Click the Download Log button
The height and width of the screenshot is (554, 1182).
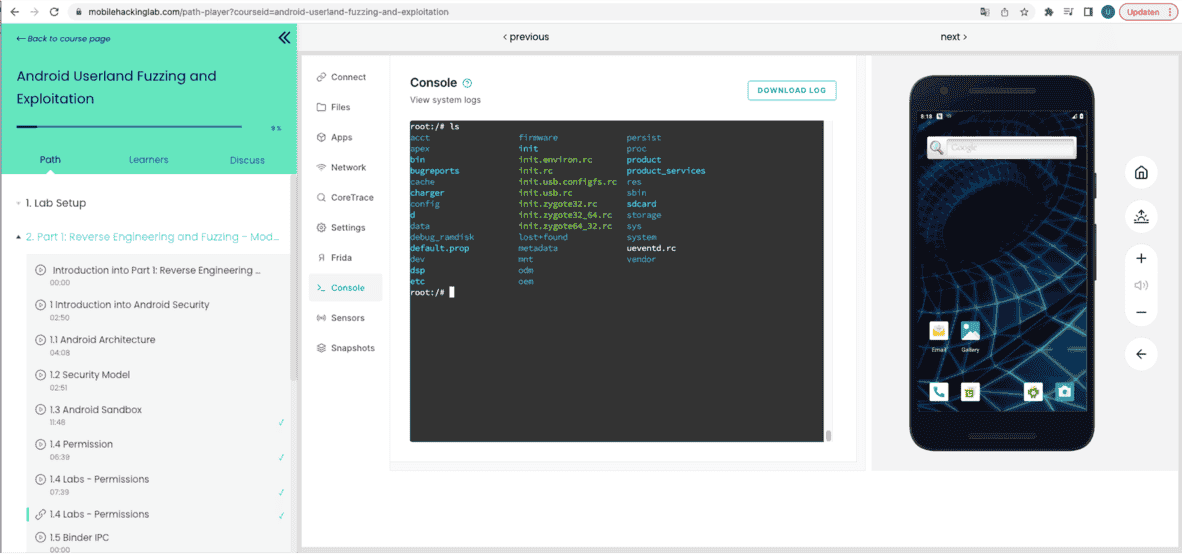[791, 90]
